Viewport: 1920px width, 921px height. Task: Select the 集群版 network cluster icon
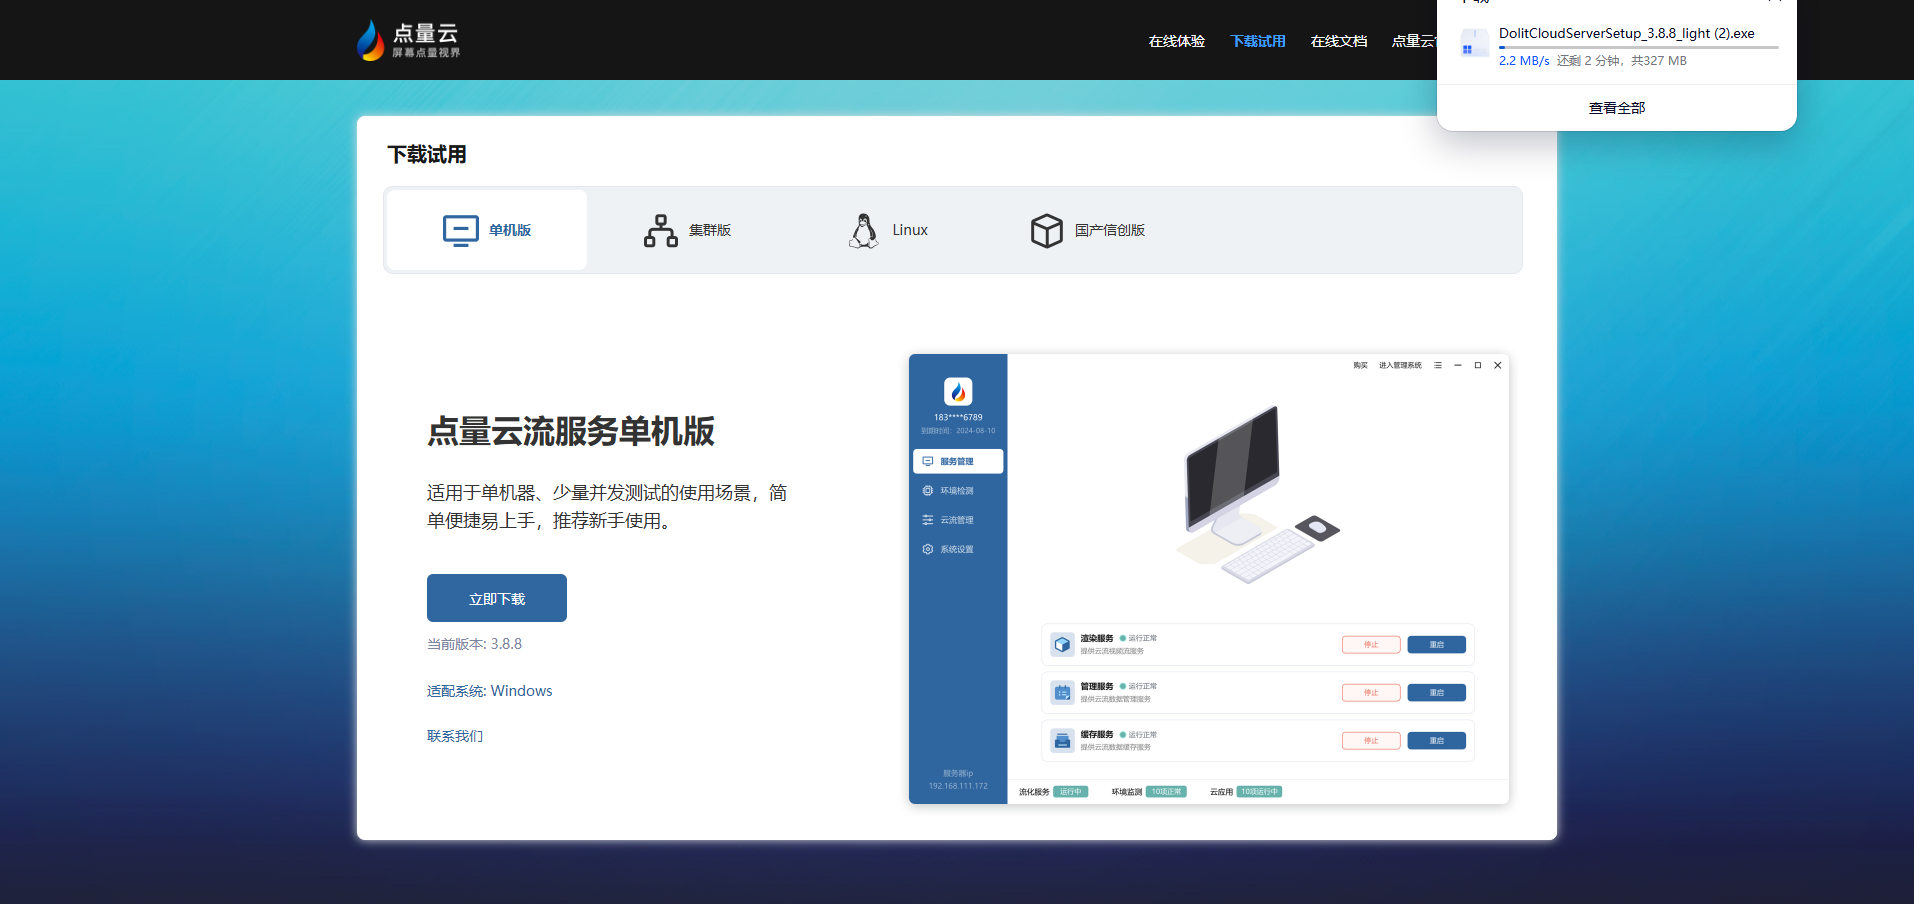(660, 231)
